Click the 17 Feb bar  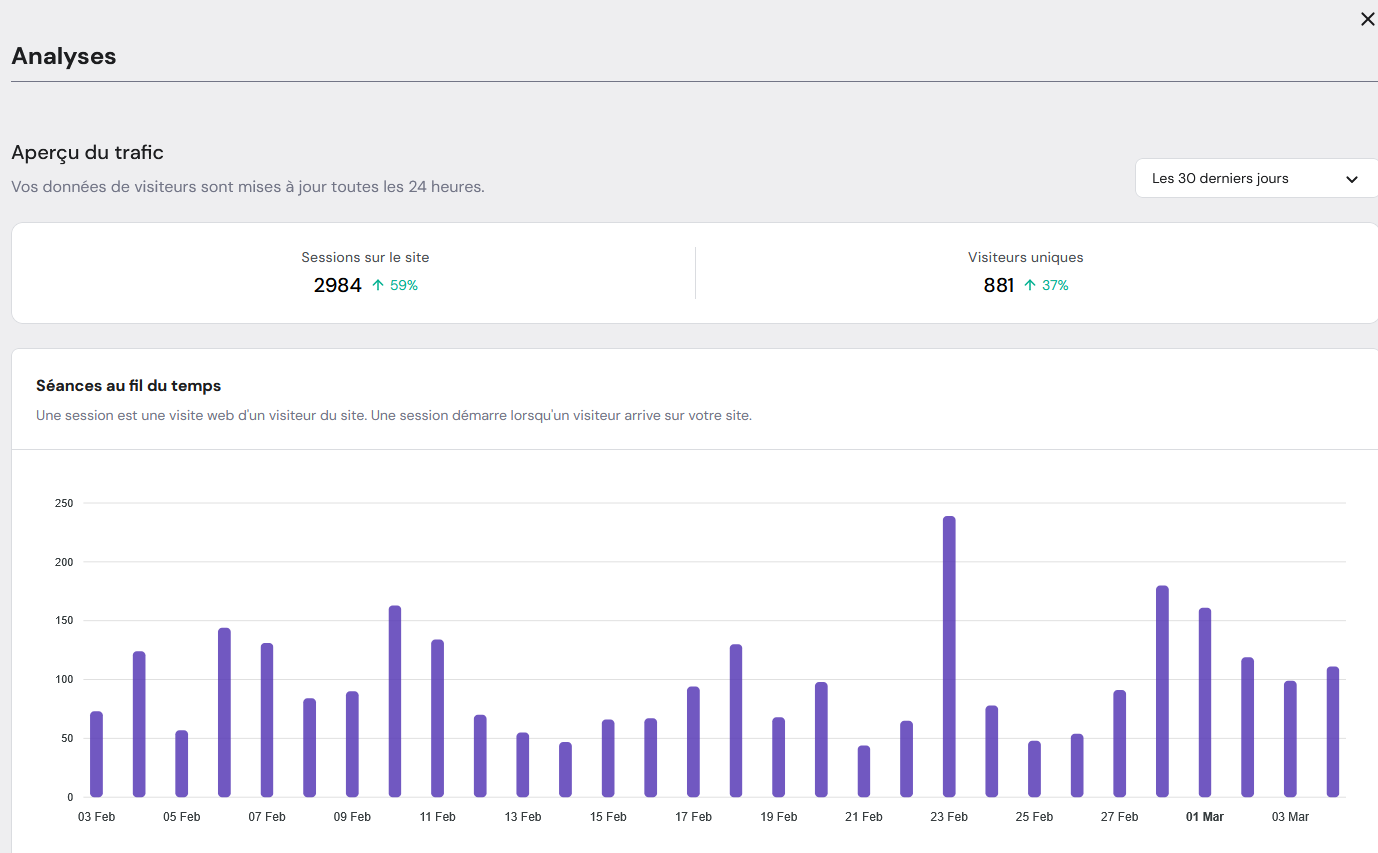693,742
